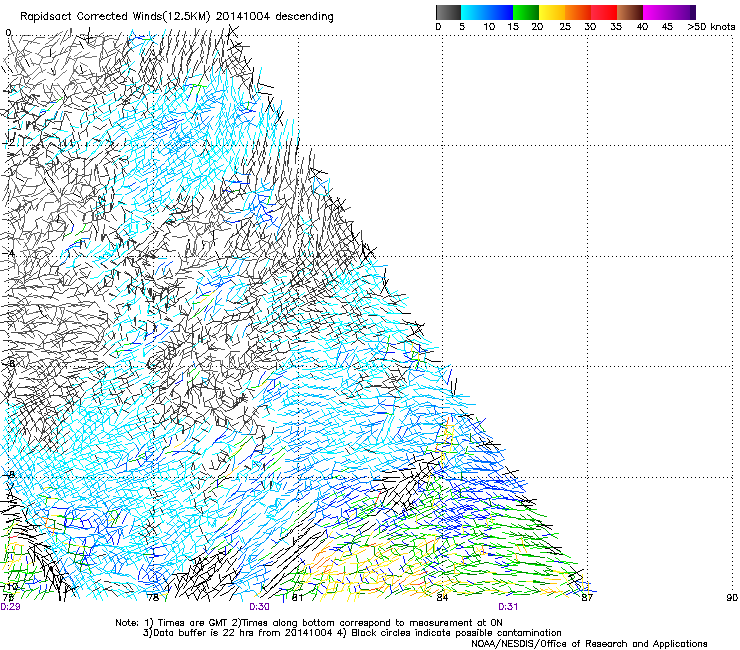Image resolution: width=740 pixels, height=650 pixels.
Task: Click the '87' longitude axis label
Action: coord(587,598)
